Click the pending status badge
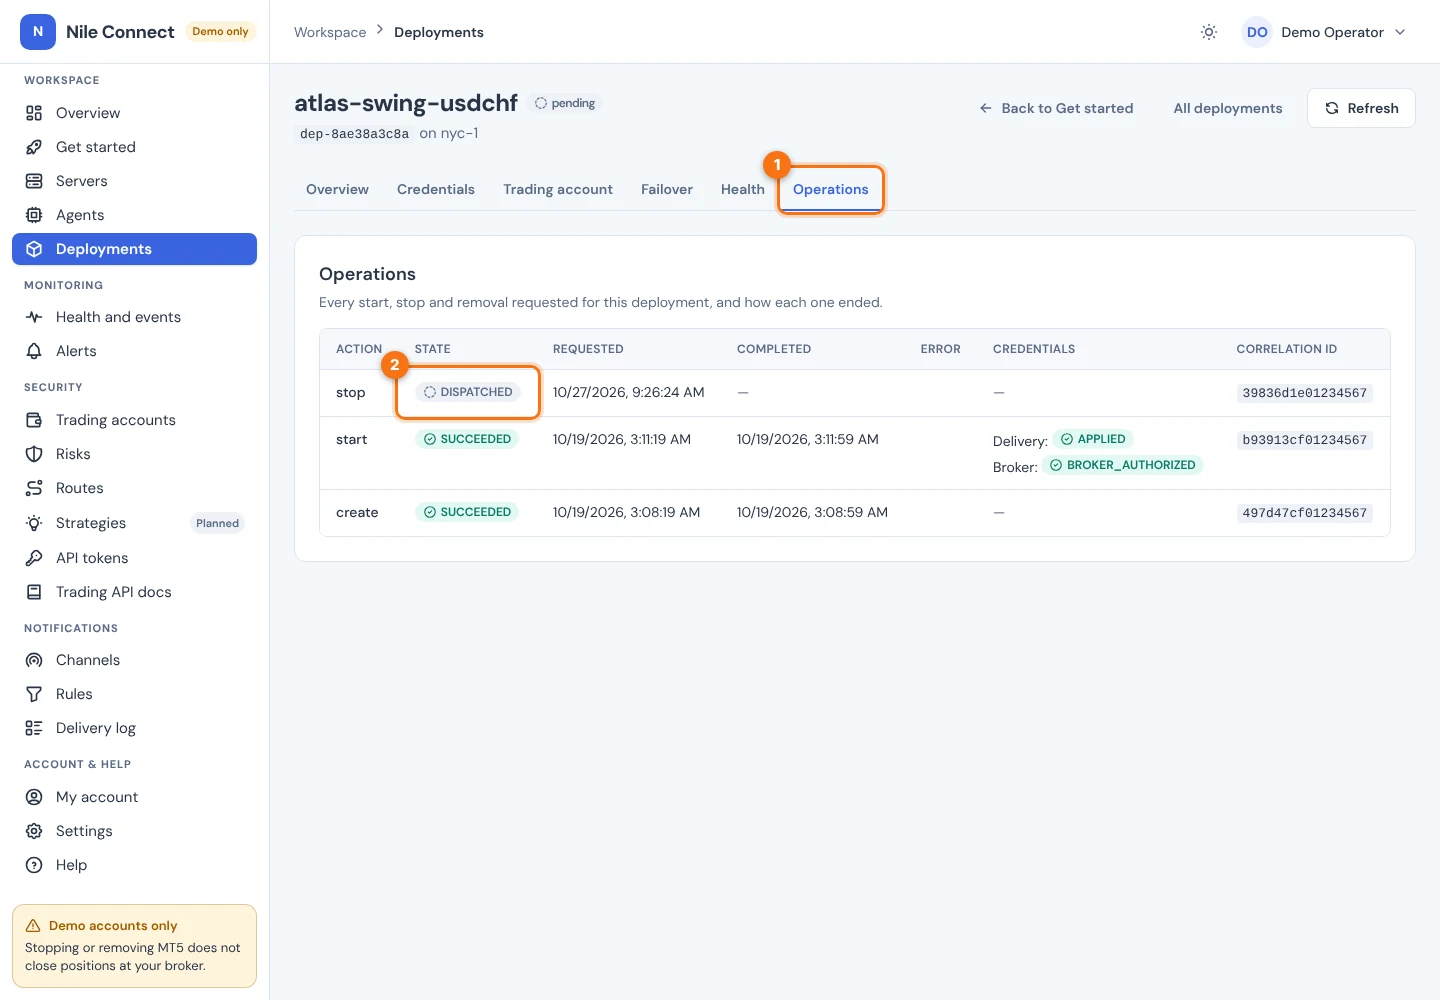Image resolution: width=1440 pixels, height=1000 pixels. 565,103
